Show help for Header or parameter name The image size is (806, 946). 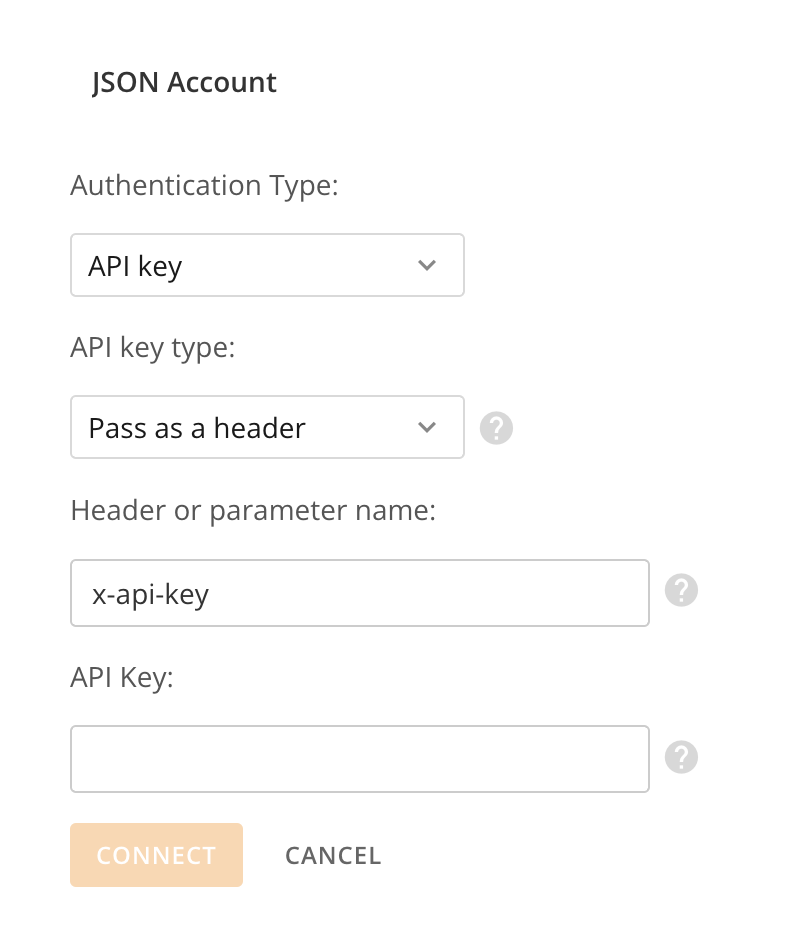coord(681,590)
